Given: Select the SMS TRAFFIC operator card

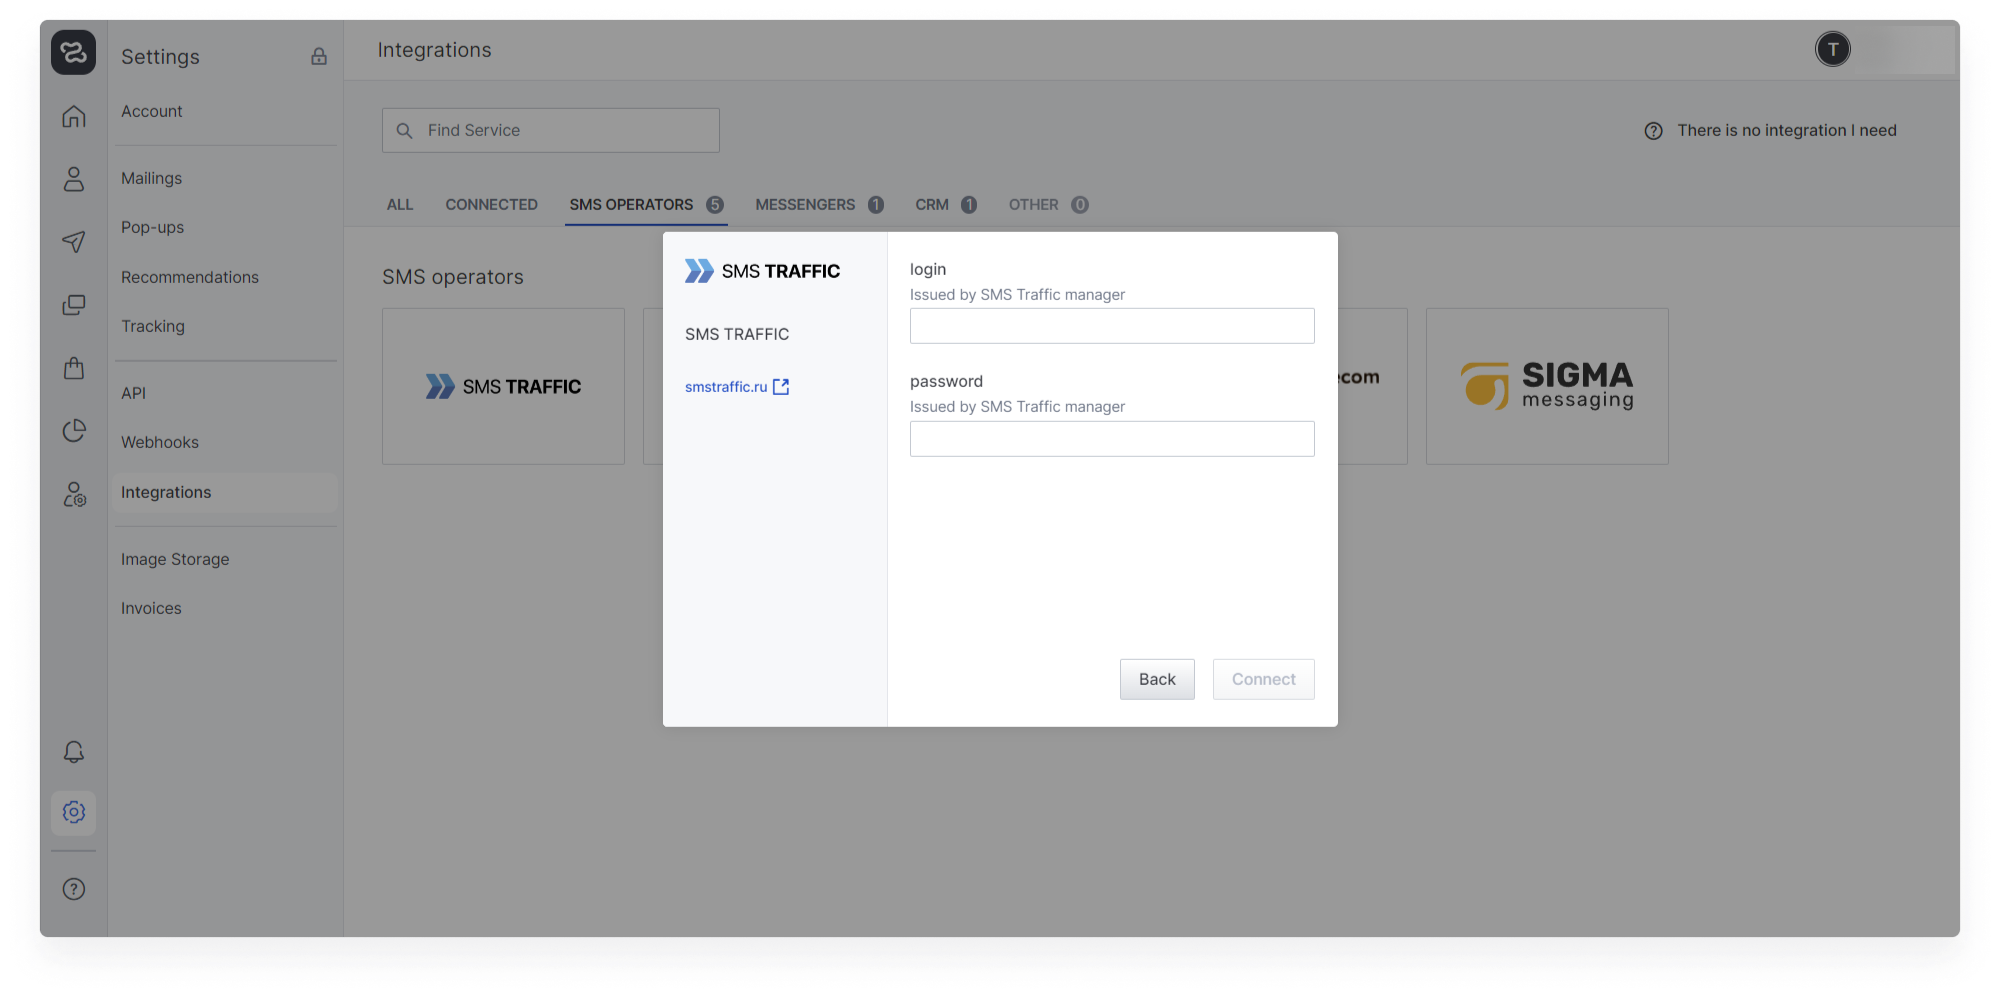Looking at the screenshot, I should (x=503, y=386).
